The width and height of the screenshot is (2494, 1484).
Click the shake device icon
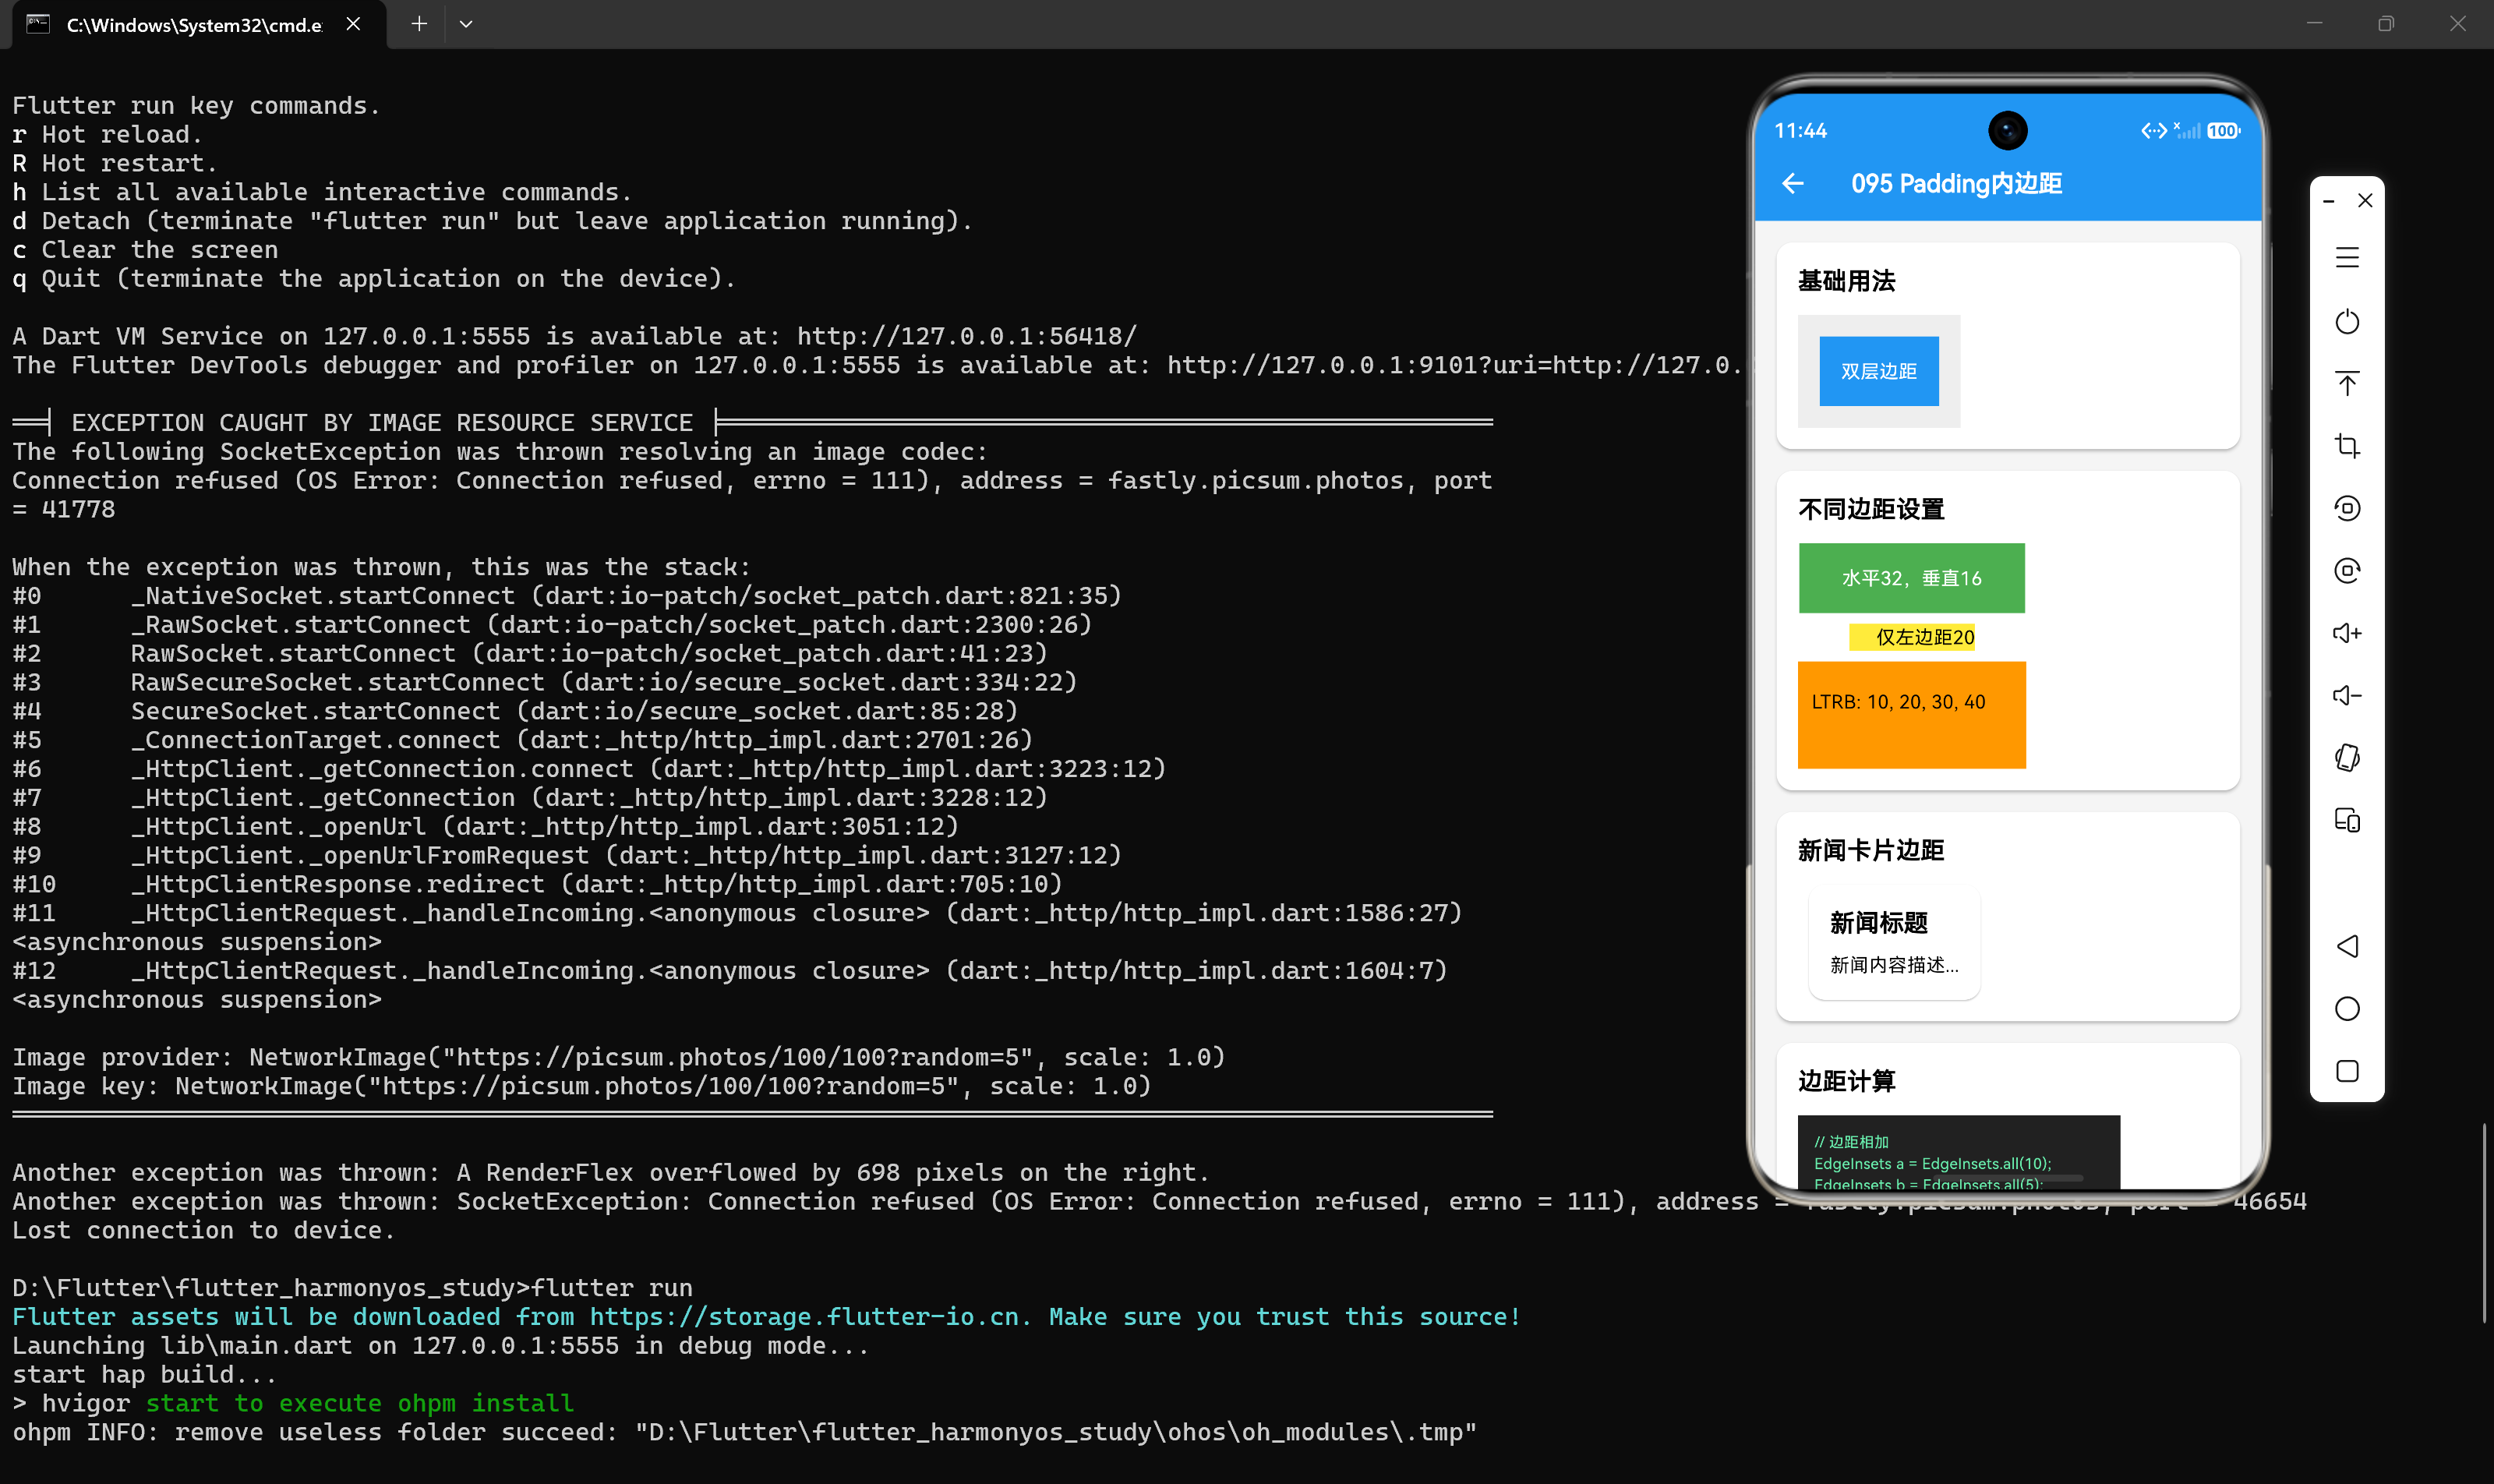(2347, 758)
